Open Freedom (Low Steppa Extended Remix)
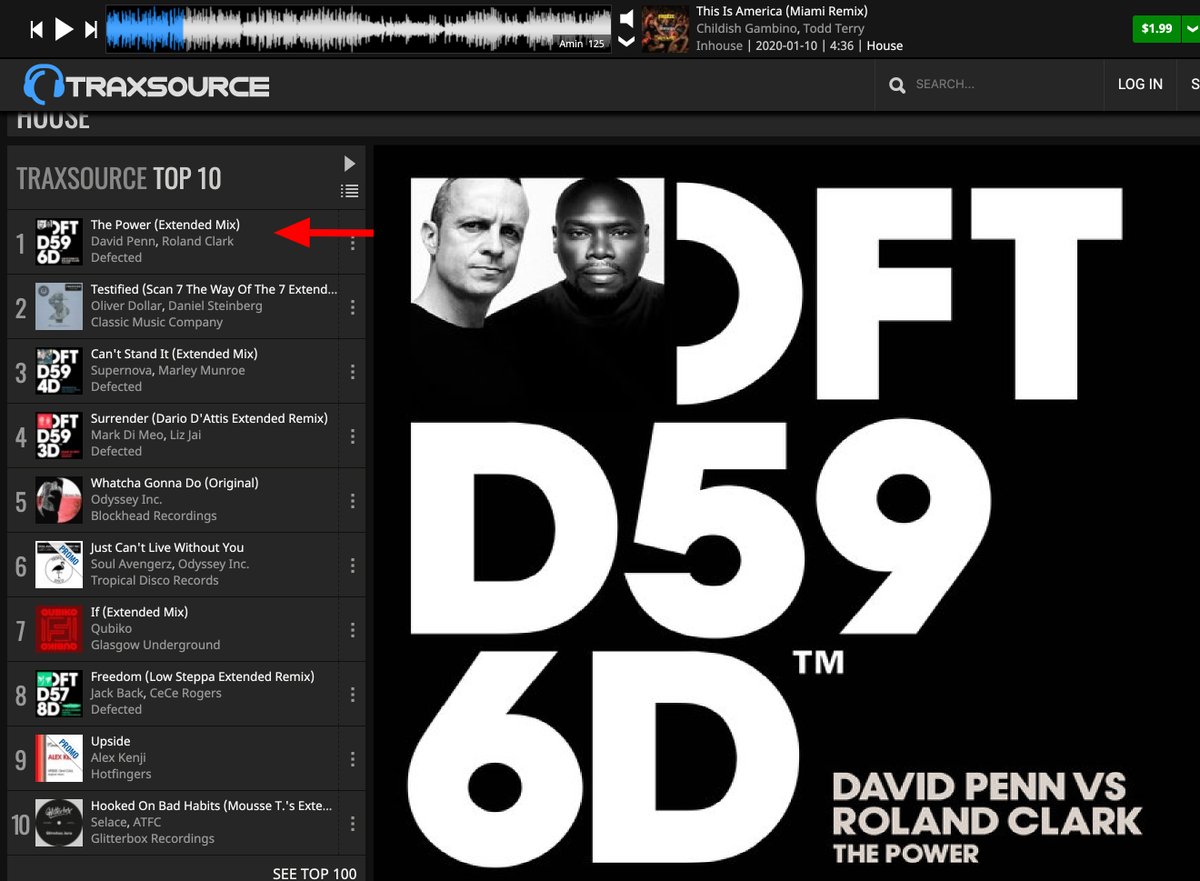Image resolution: width=1200 pixels, height=881 pixels. click(203, 677)
